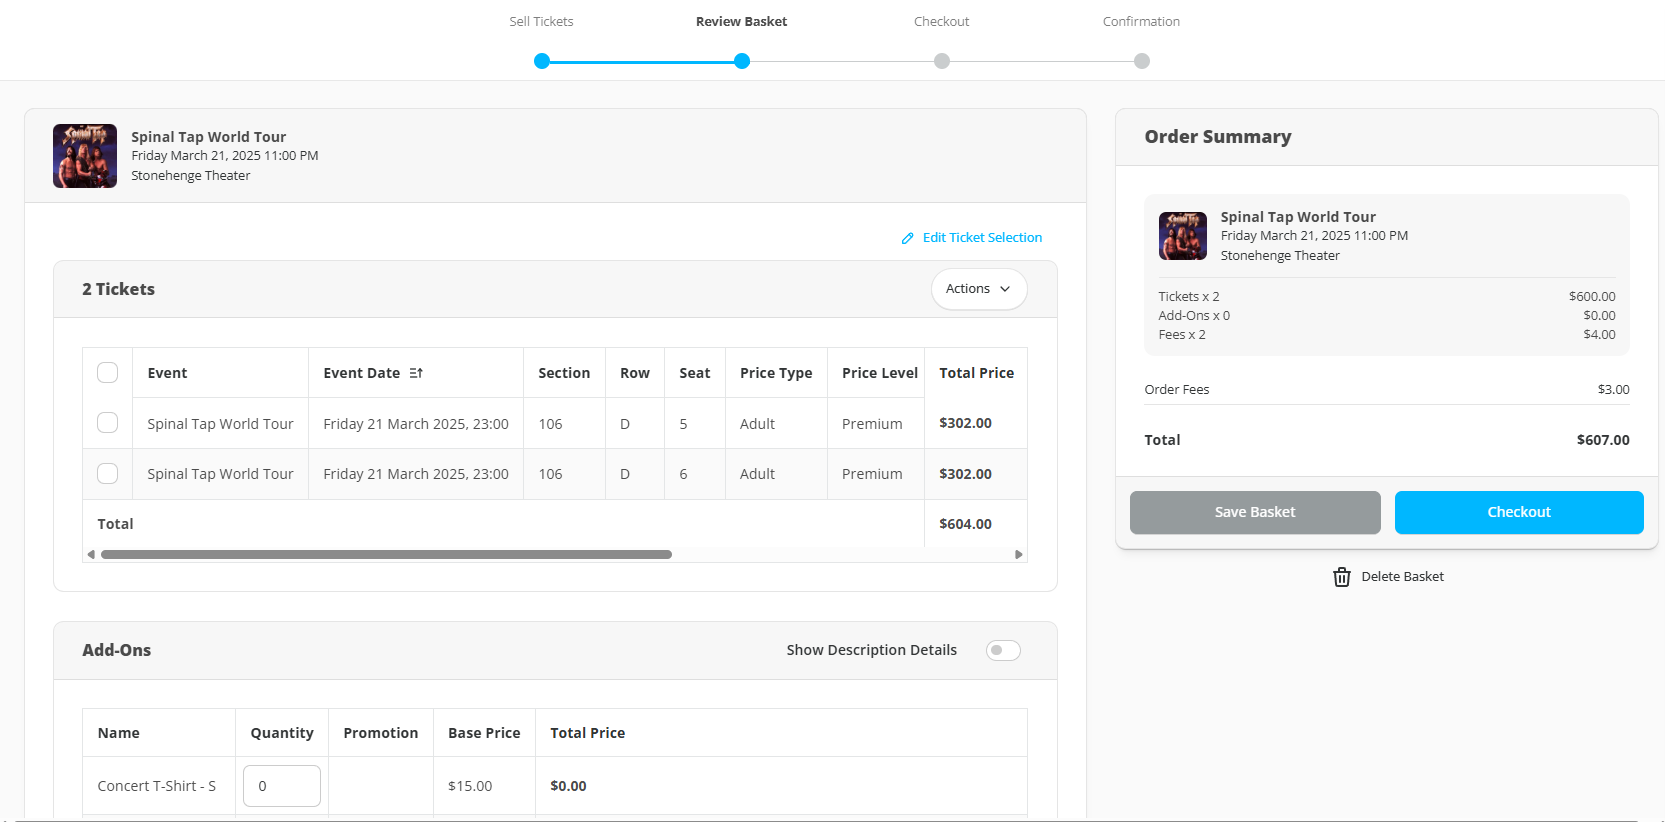
Task: Open Spinal Tap thumbnail in Order Summary
Action: [x=1183, y=236]
